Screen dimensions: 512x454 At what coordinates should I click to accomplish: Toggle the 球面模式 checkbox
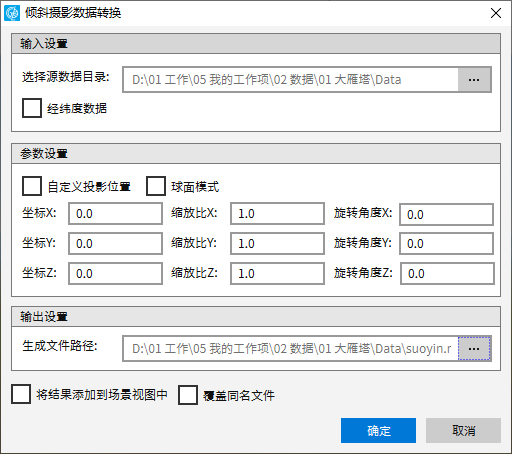click(x=156, y=186)
